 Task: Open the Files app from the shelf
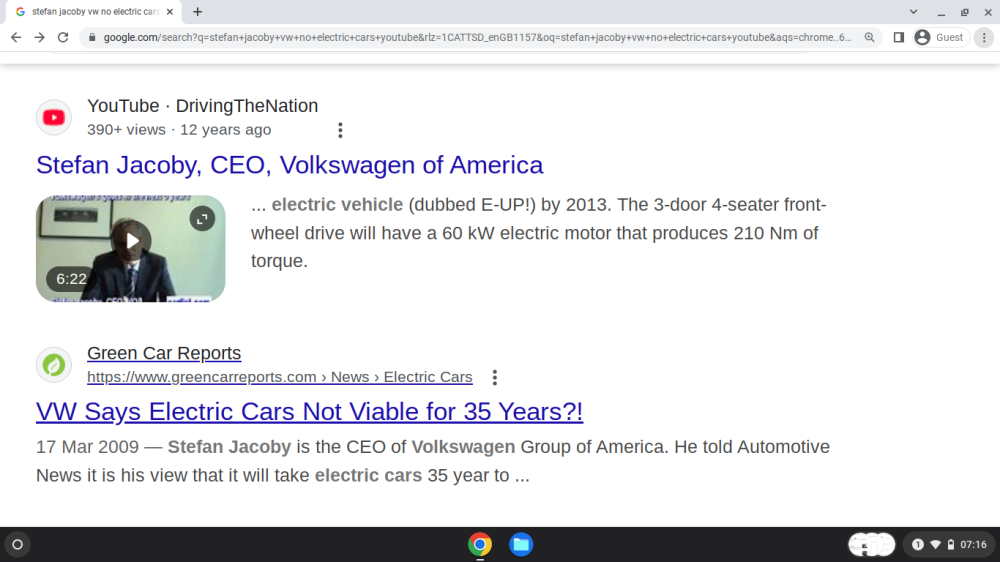pos(521,545)
